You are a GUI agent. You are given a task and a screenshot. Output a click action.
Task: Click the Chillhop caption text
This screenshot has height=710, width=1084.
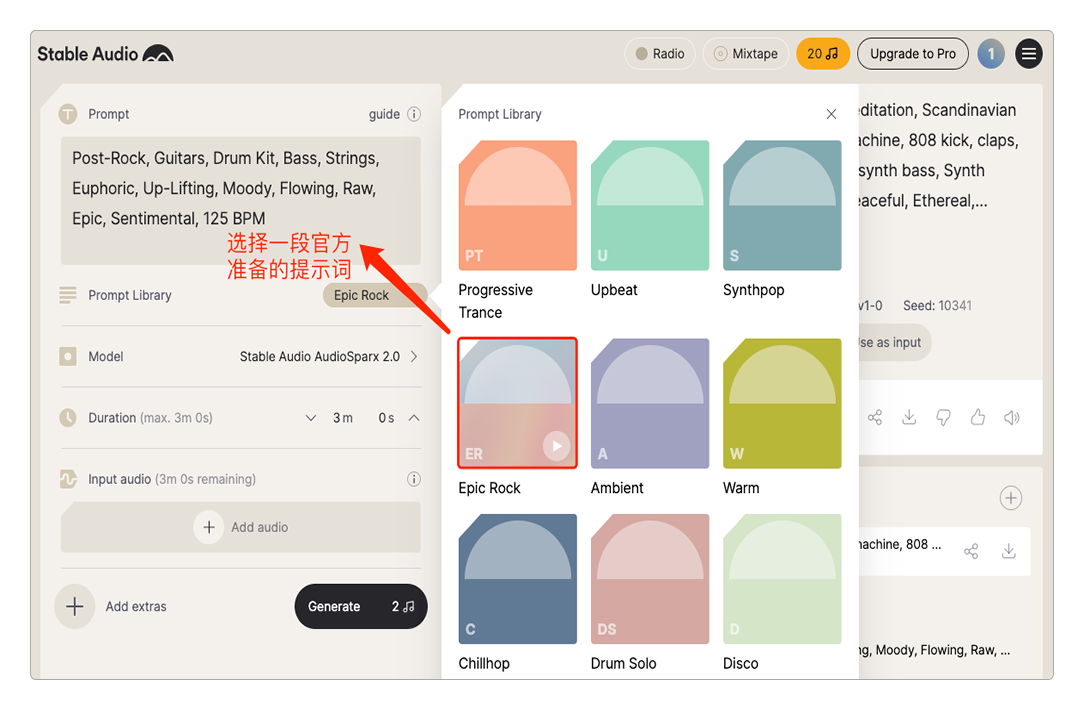coord(484,664)
